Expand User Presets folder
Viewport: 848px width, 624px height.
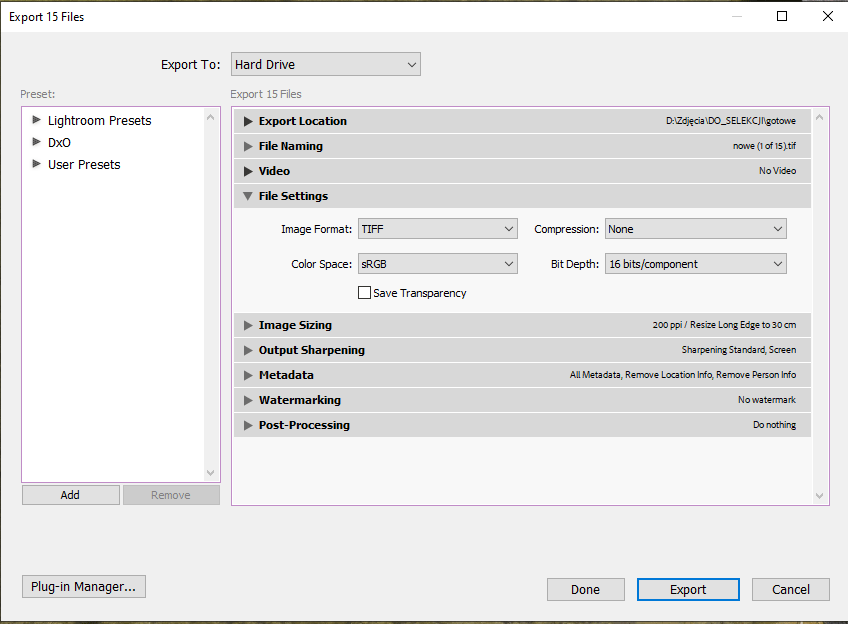pos(37,164)
